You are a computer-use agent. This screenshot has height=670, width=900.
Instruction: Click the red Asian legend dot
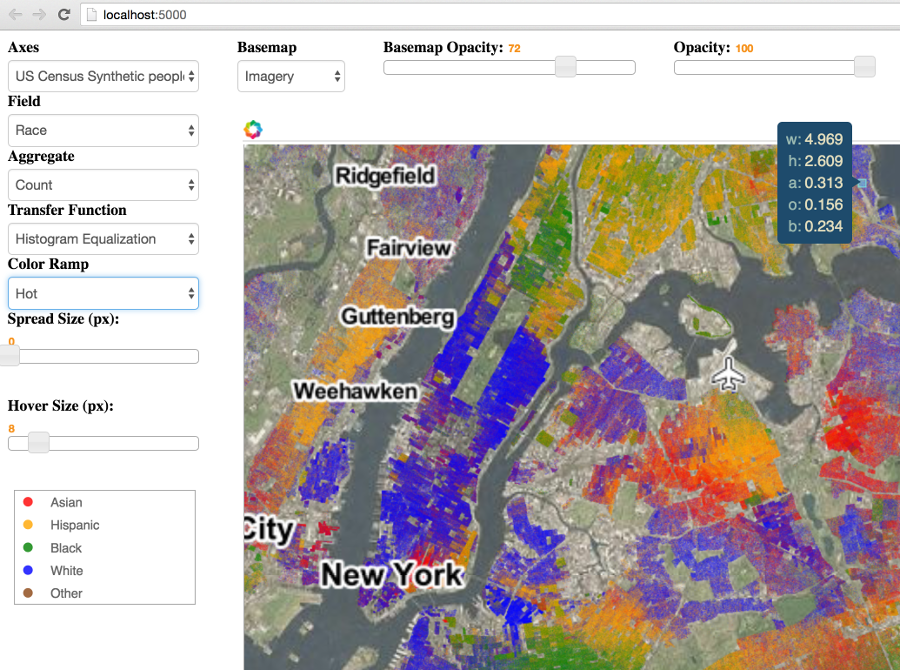[x=28, y=502]
